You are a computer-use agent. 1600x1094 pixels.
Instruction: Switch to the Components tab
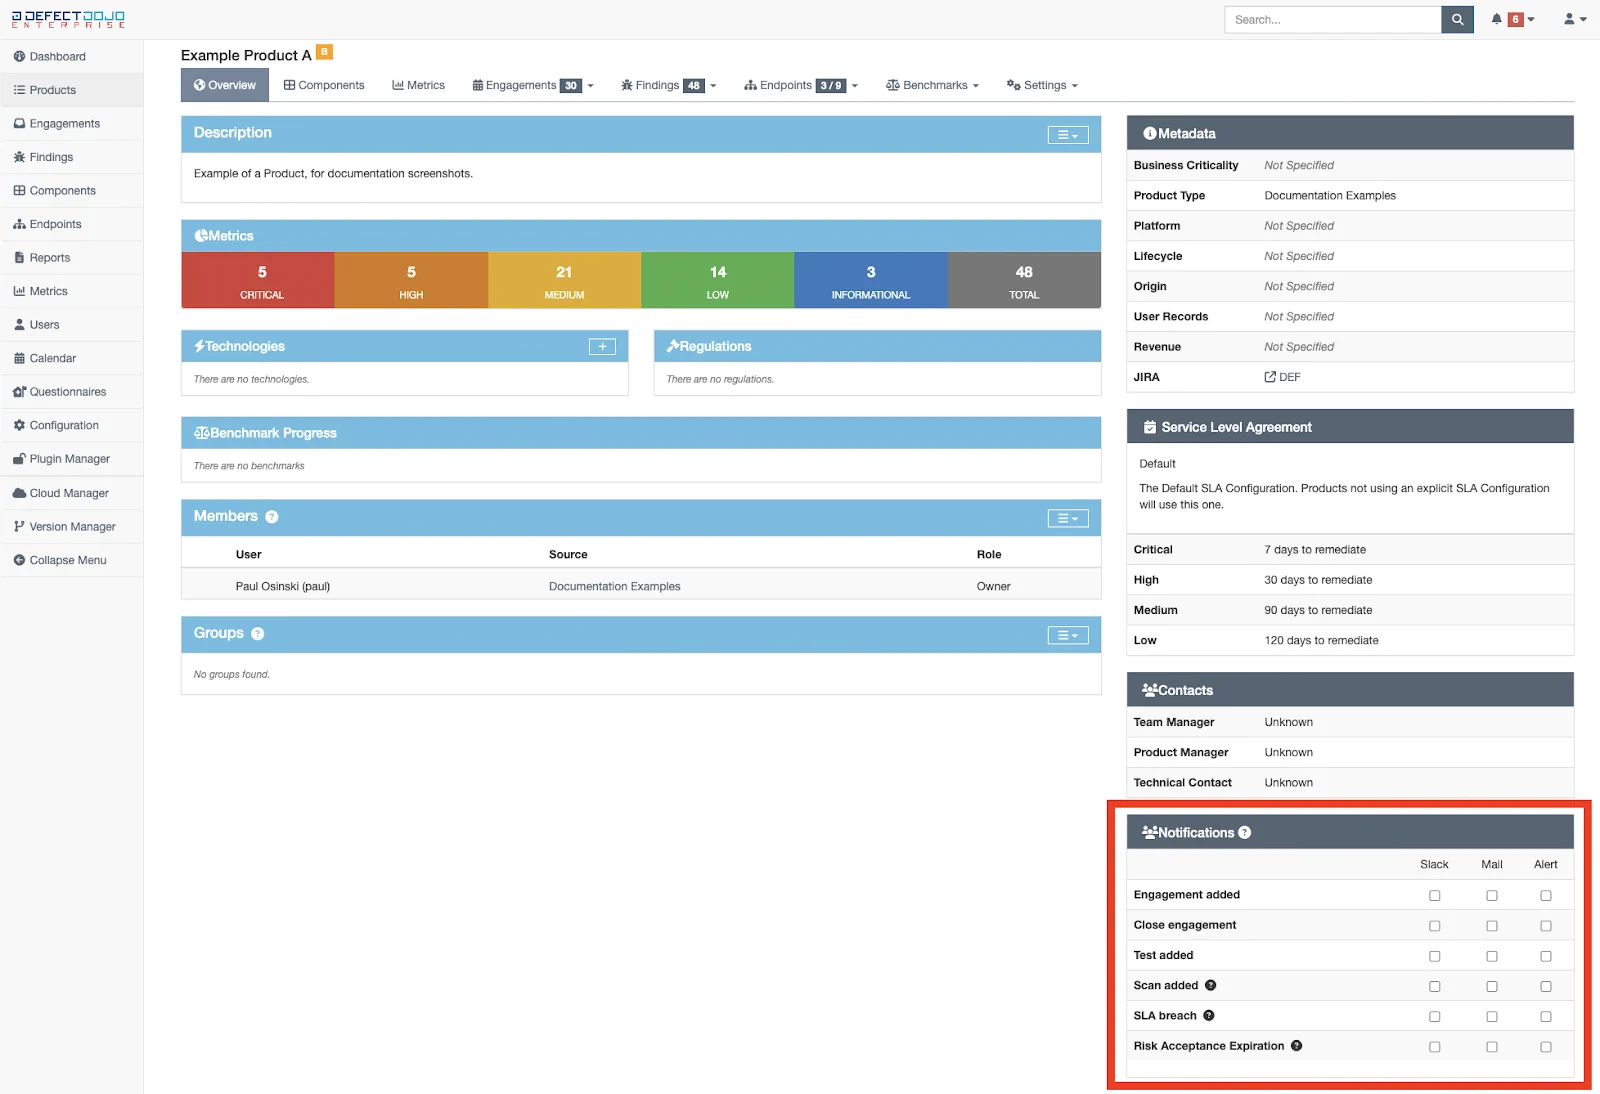click(x=324, y=86)
